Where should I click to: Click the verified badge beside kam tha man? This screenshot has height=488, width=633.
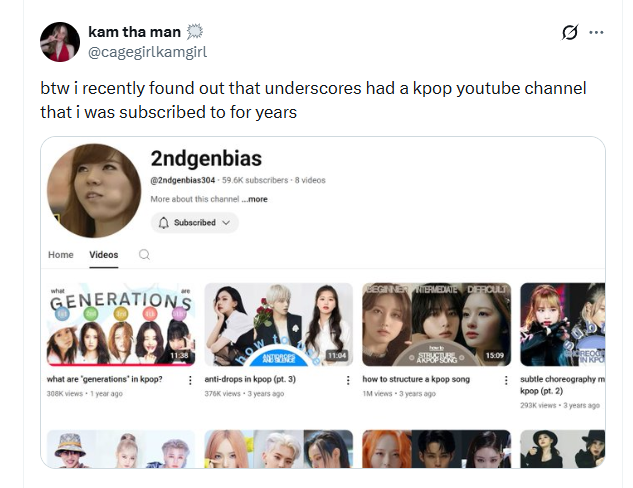point(195,31)
